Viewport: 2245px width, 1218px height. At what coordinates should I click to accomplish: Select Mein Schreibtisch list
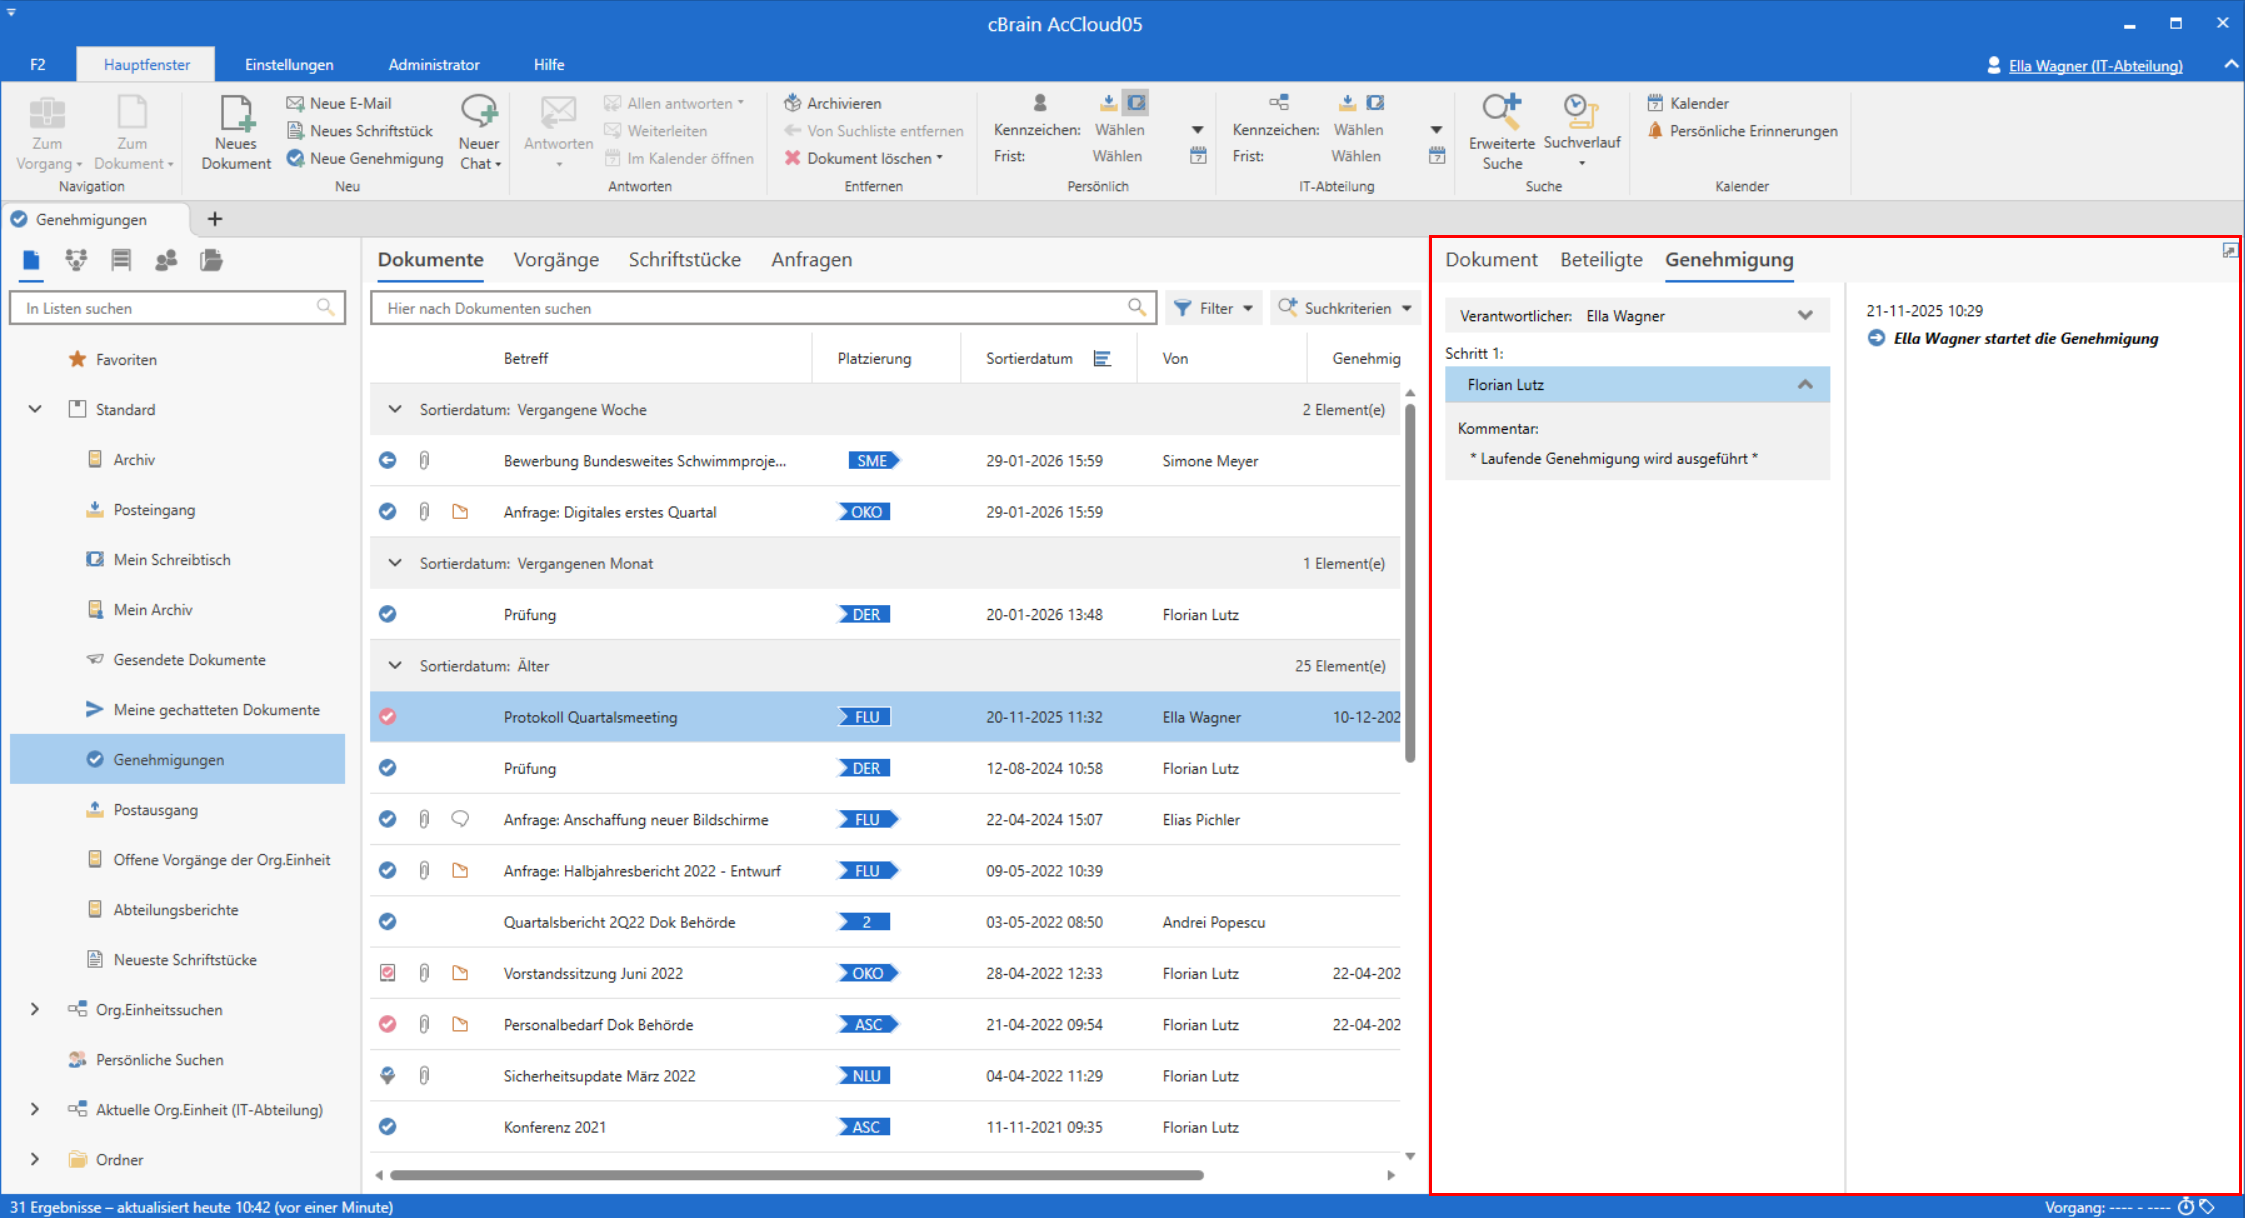172,560
